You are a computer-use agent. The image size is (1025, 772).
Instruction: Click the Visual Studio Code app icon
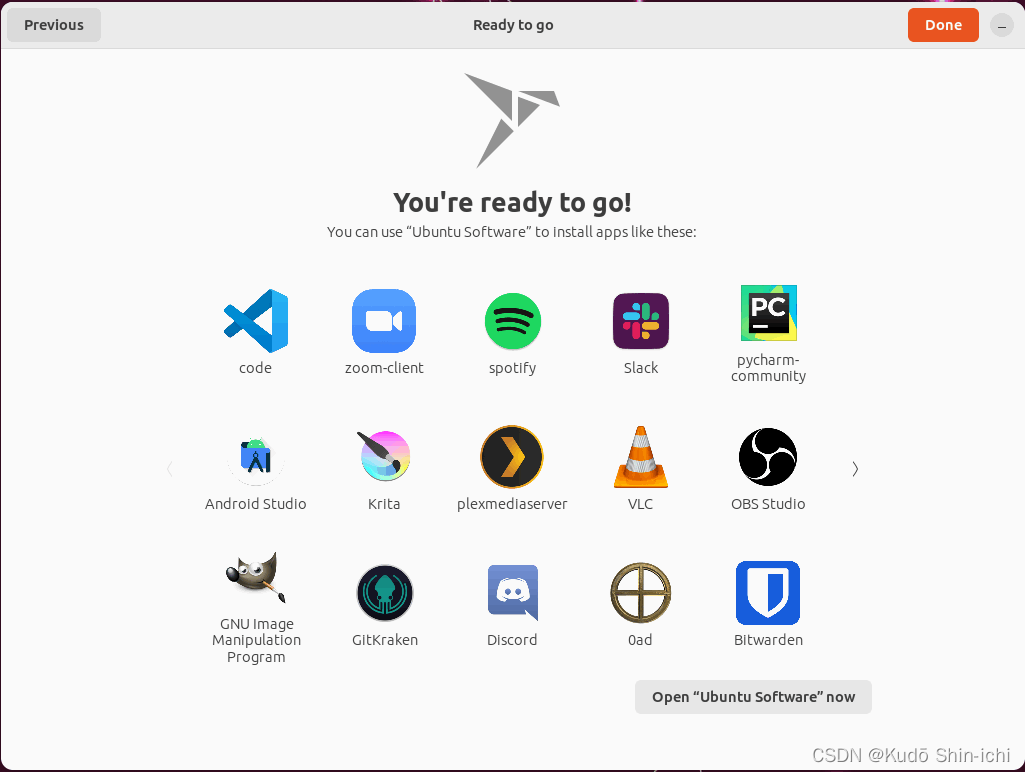click(256, 321)
